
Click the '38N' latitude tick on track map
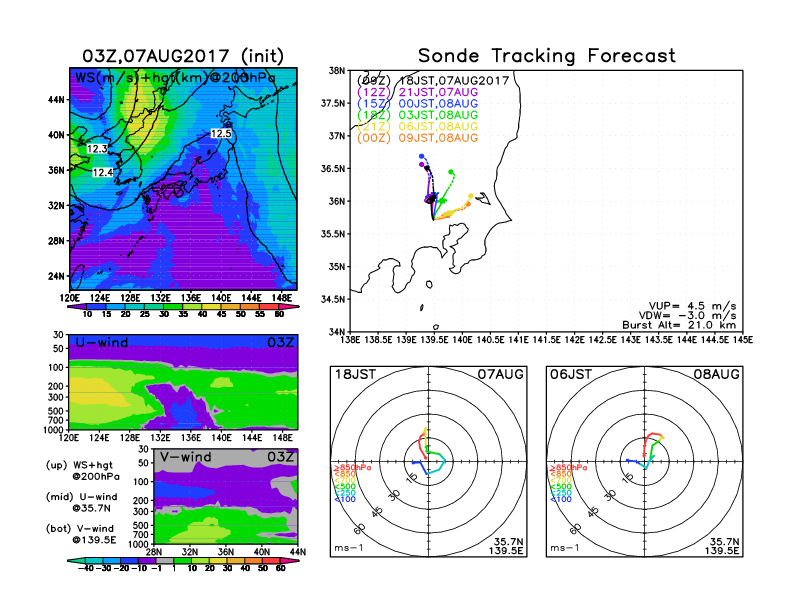click(336, 71)
